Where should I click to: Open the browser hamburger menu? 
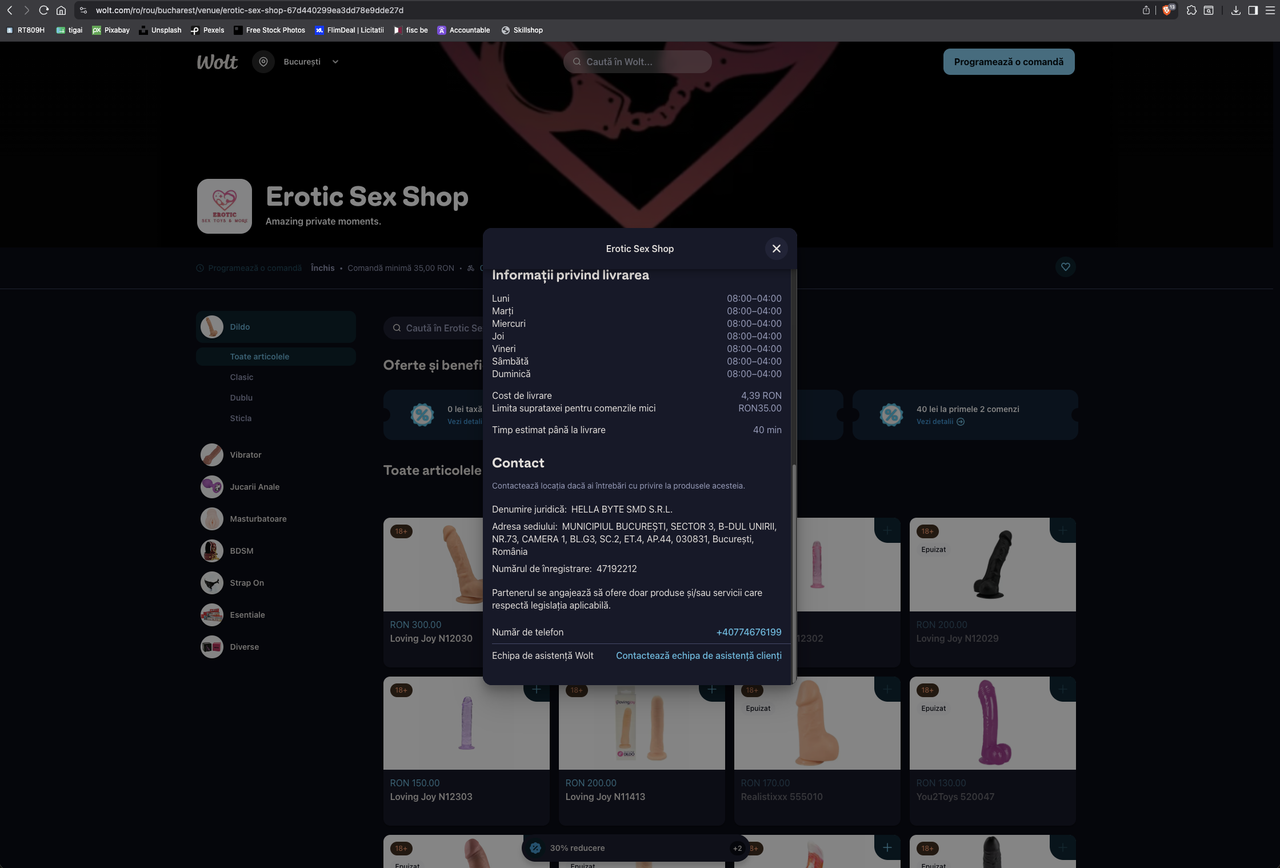click(1268, 10)
